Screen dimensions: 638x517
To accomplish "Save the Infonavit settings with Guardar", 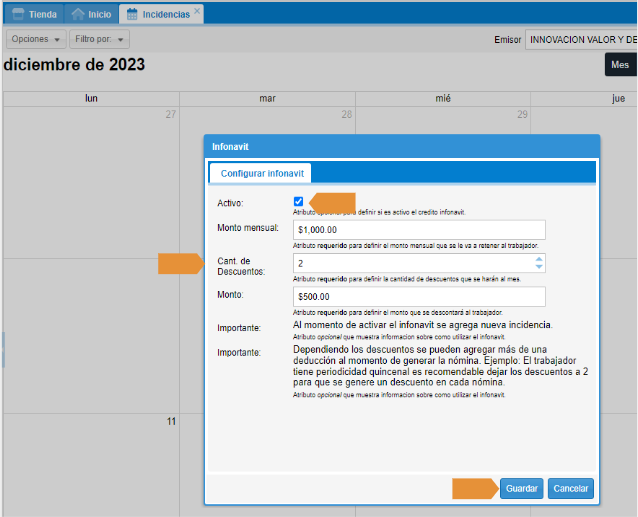I will click(x=521, y=489).
